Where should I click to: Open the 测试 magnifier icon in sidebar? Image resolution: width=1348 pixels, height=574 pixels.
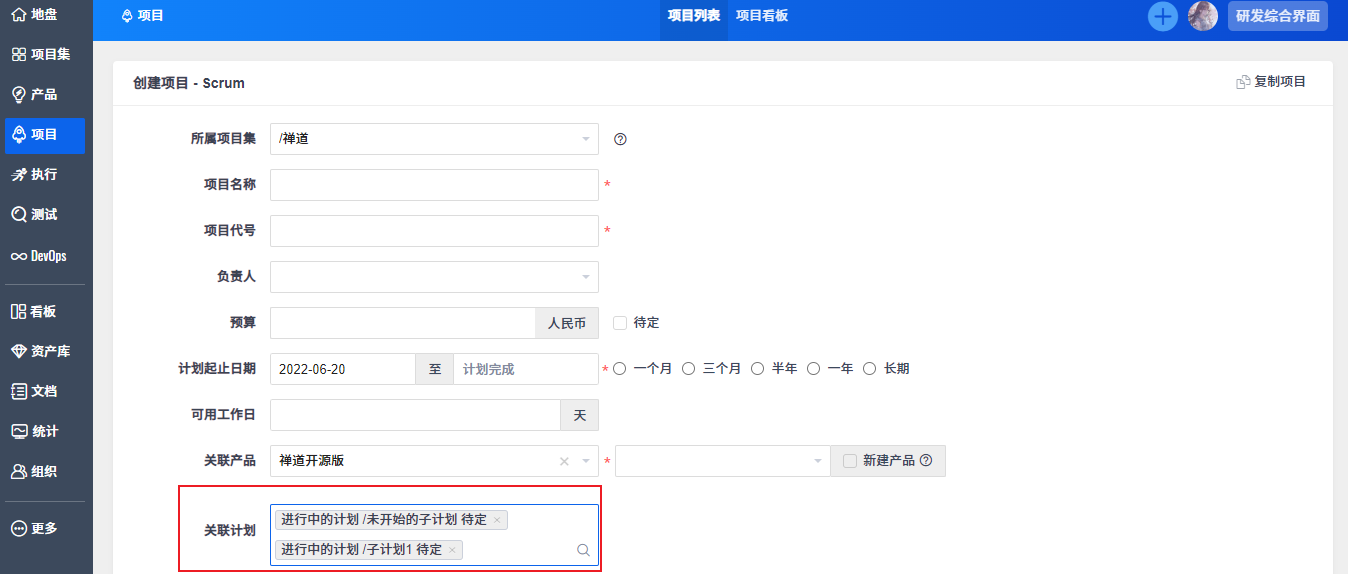tap(18, 214)
